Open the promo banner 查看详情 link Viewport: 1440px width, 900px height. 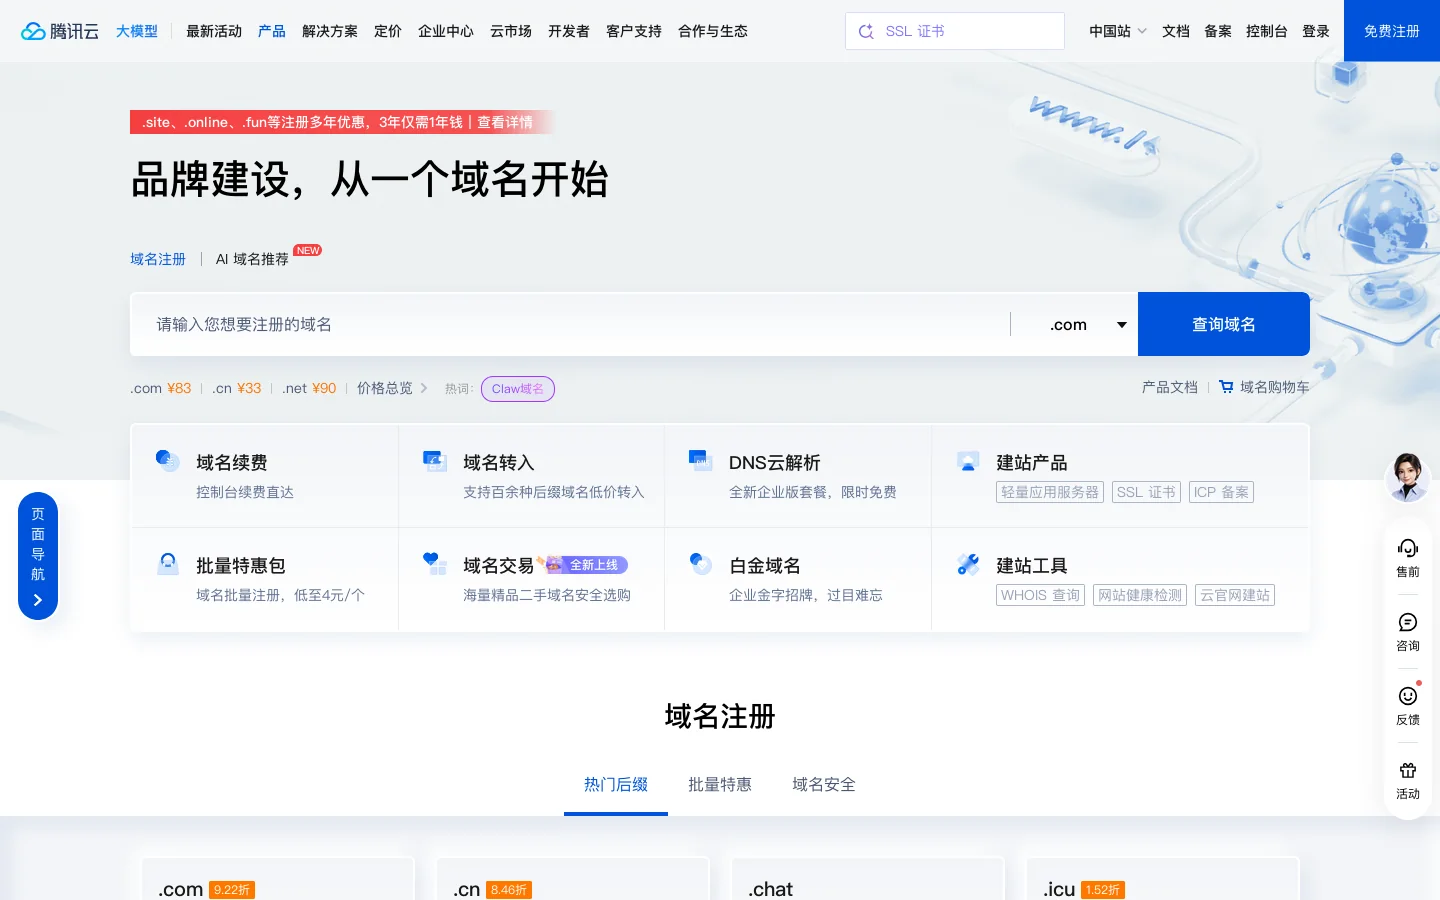point(505,122)
